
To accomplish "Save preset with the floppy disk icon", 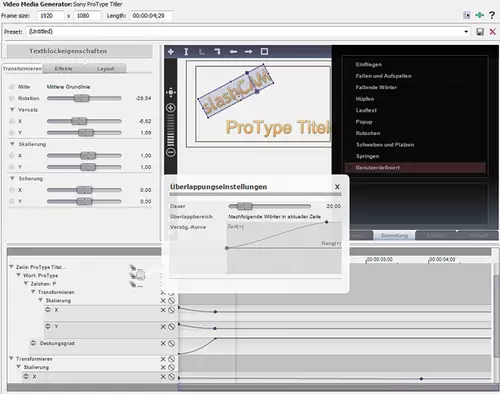I will 480,32.
